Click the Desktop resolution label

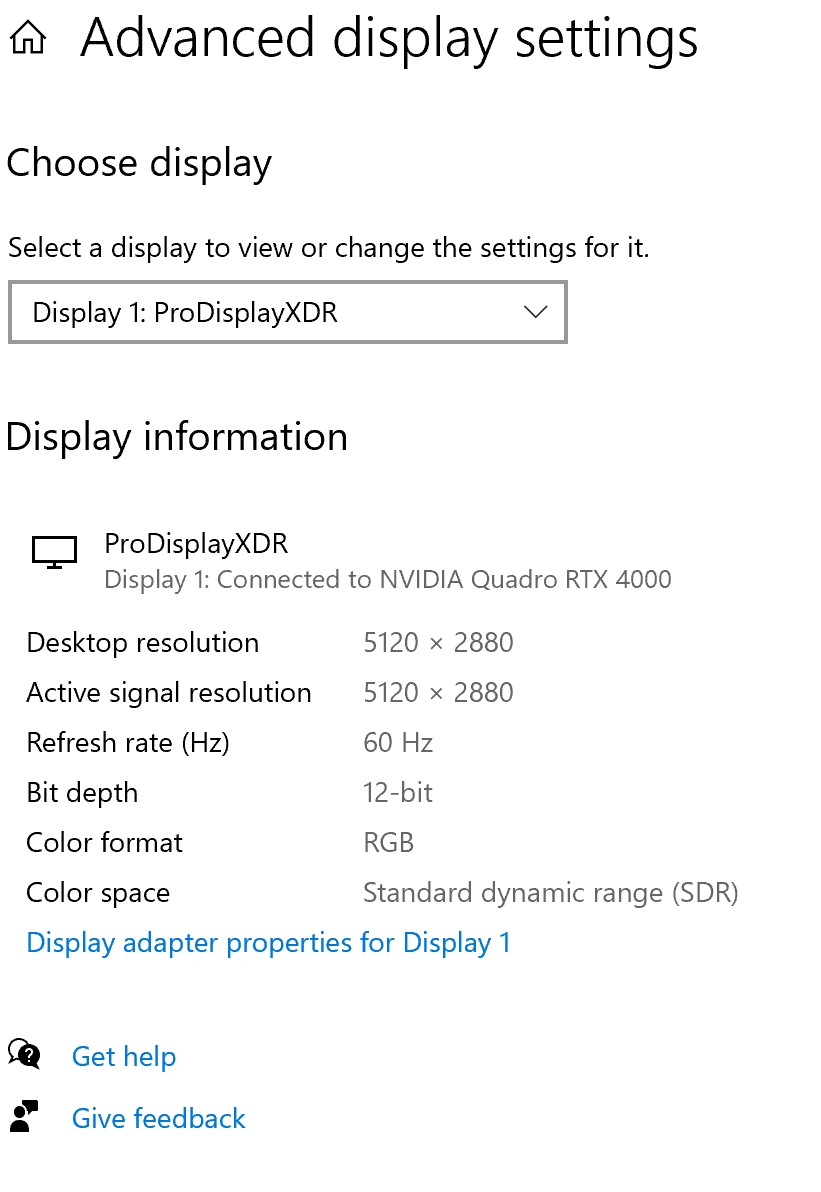[x=143, y=643]
